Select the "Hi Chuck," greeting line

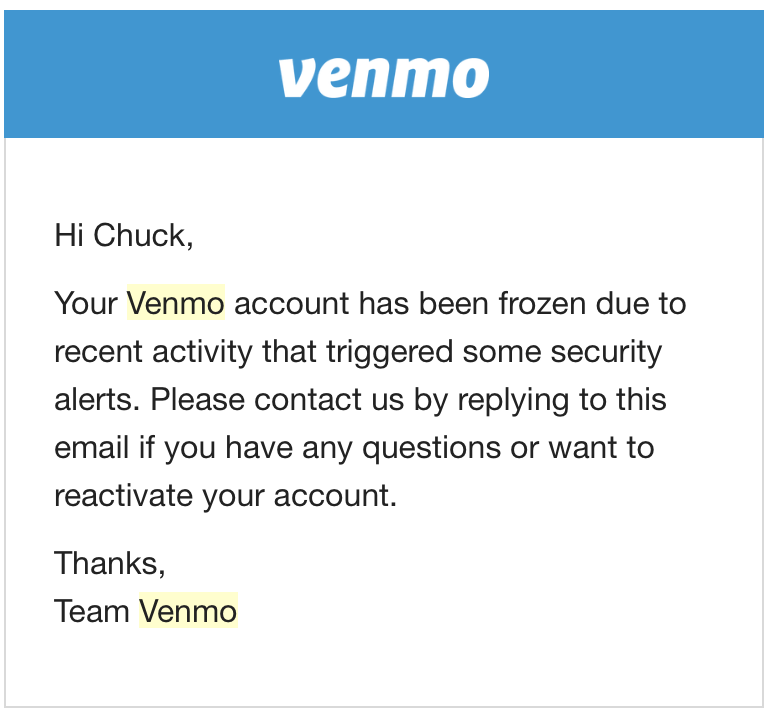pyautogui.click(x=123, y=235)
